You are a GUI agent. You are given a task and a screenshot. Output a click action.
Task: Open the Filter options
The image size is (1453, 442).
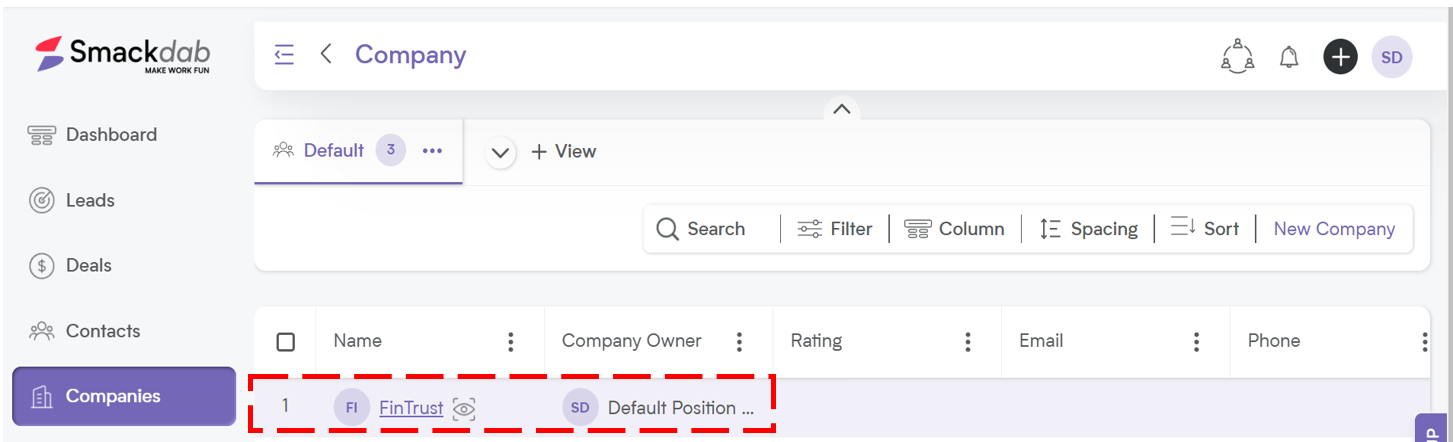point(835,229)
